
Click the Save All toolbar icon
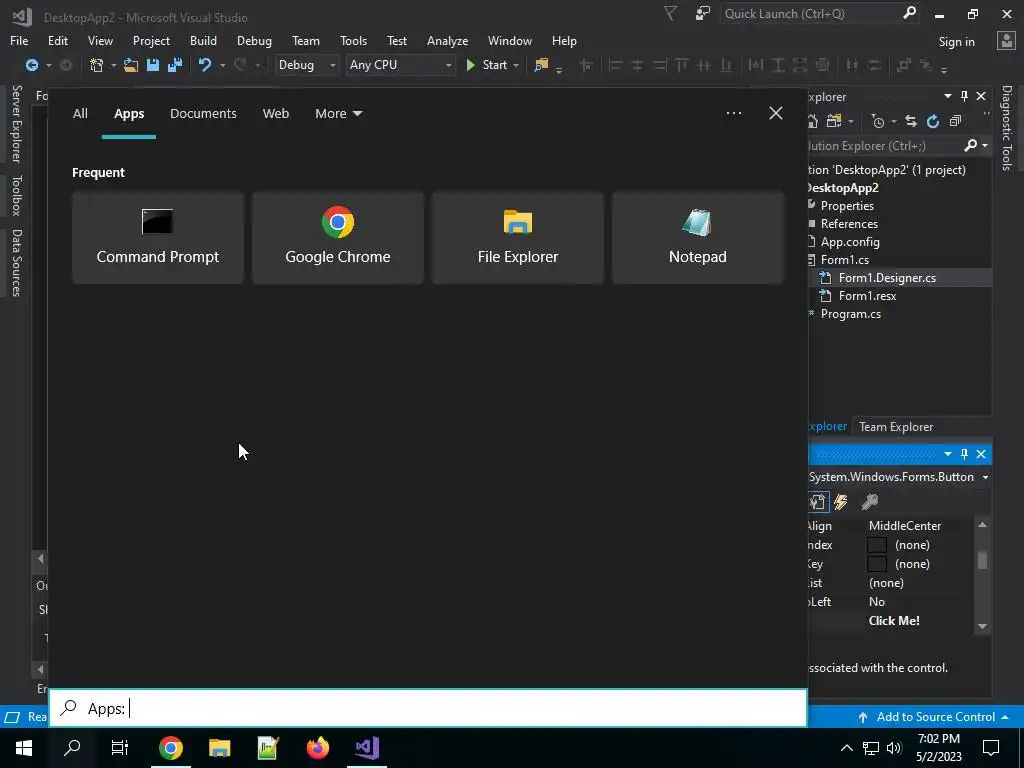tap(175, 65)
